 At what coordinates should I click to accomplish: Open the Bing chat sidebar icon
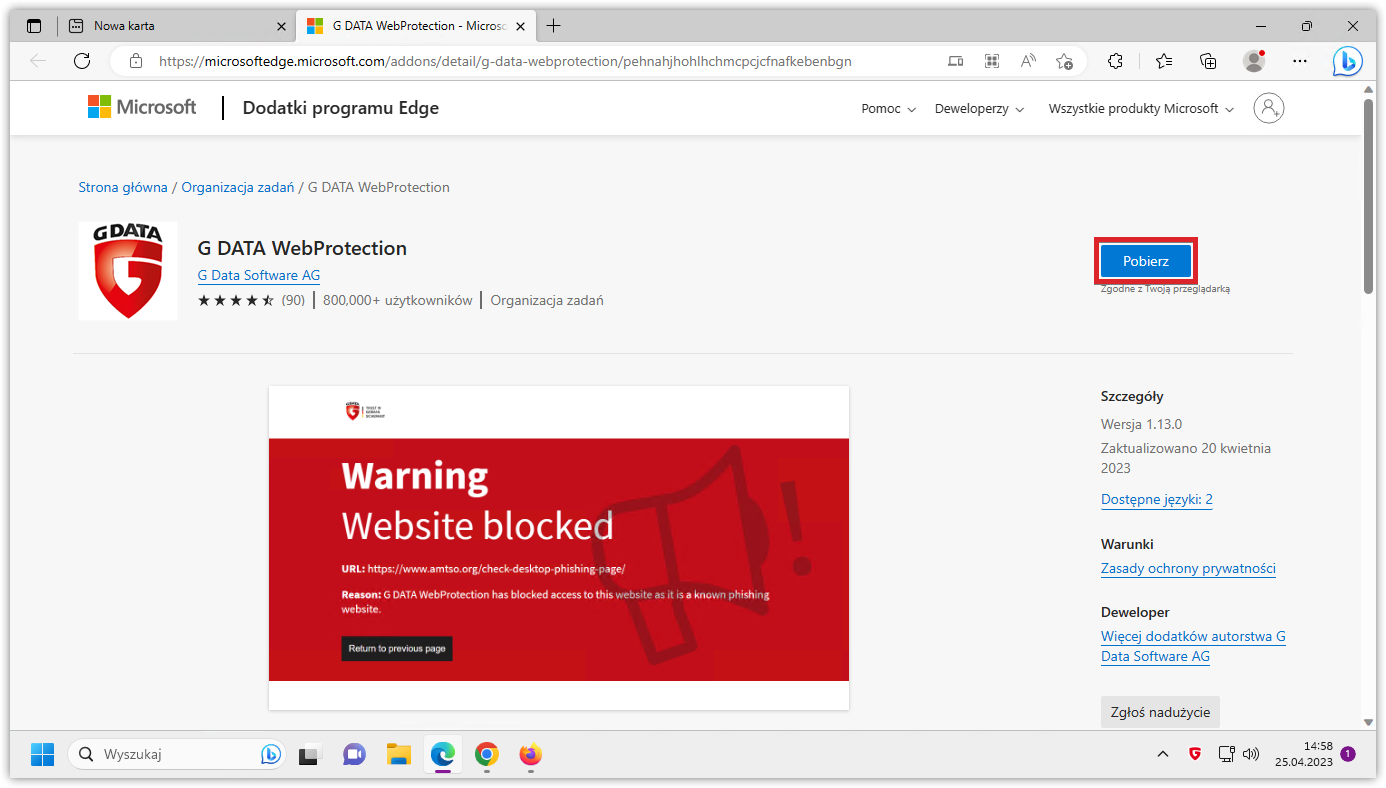[1347, 62]
